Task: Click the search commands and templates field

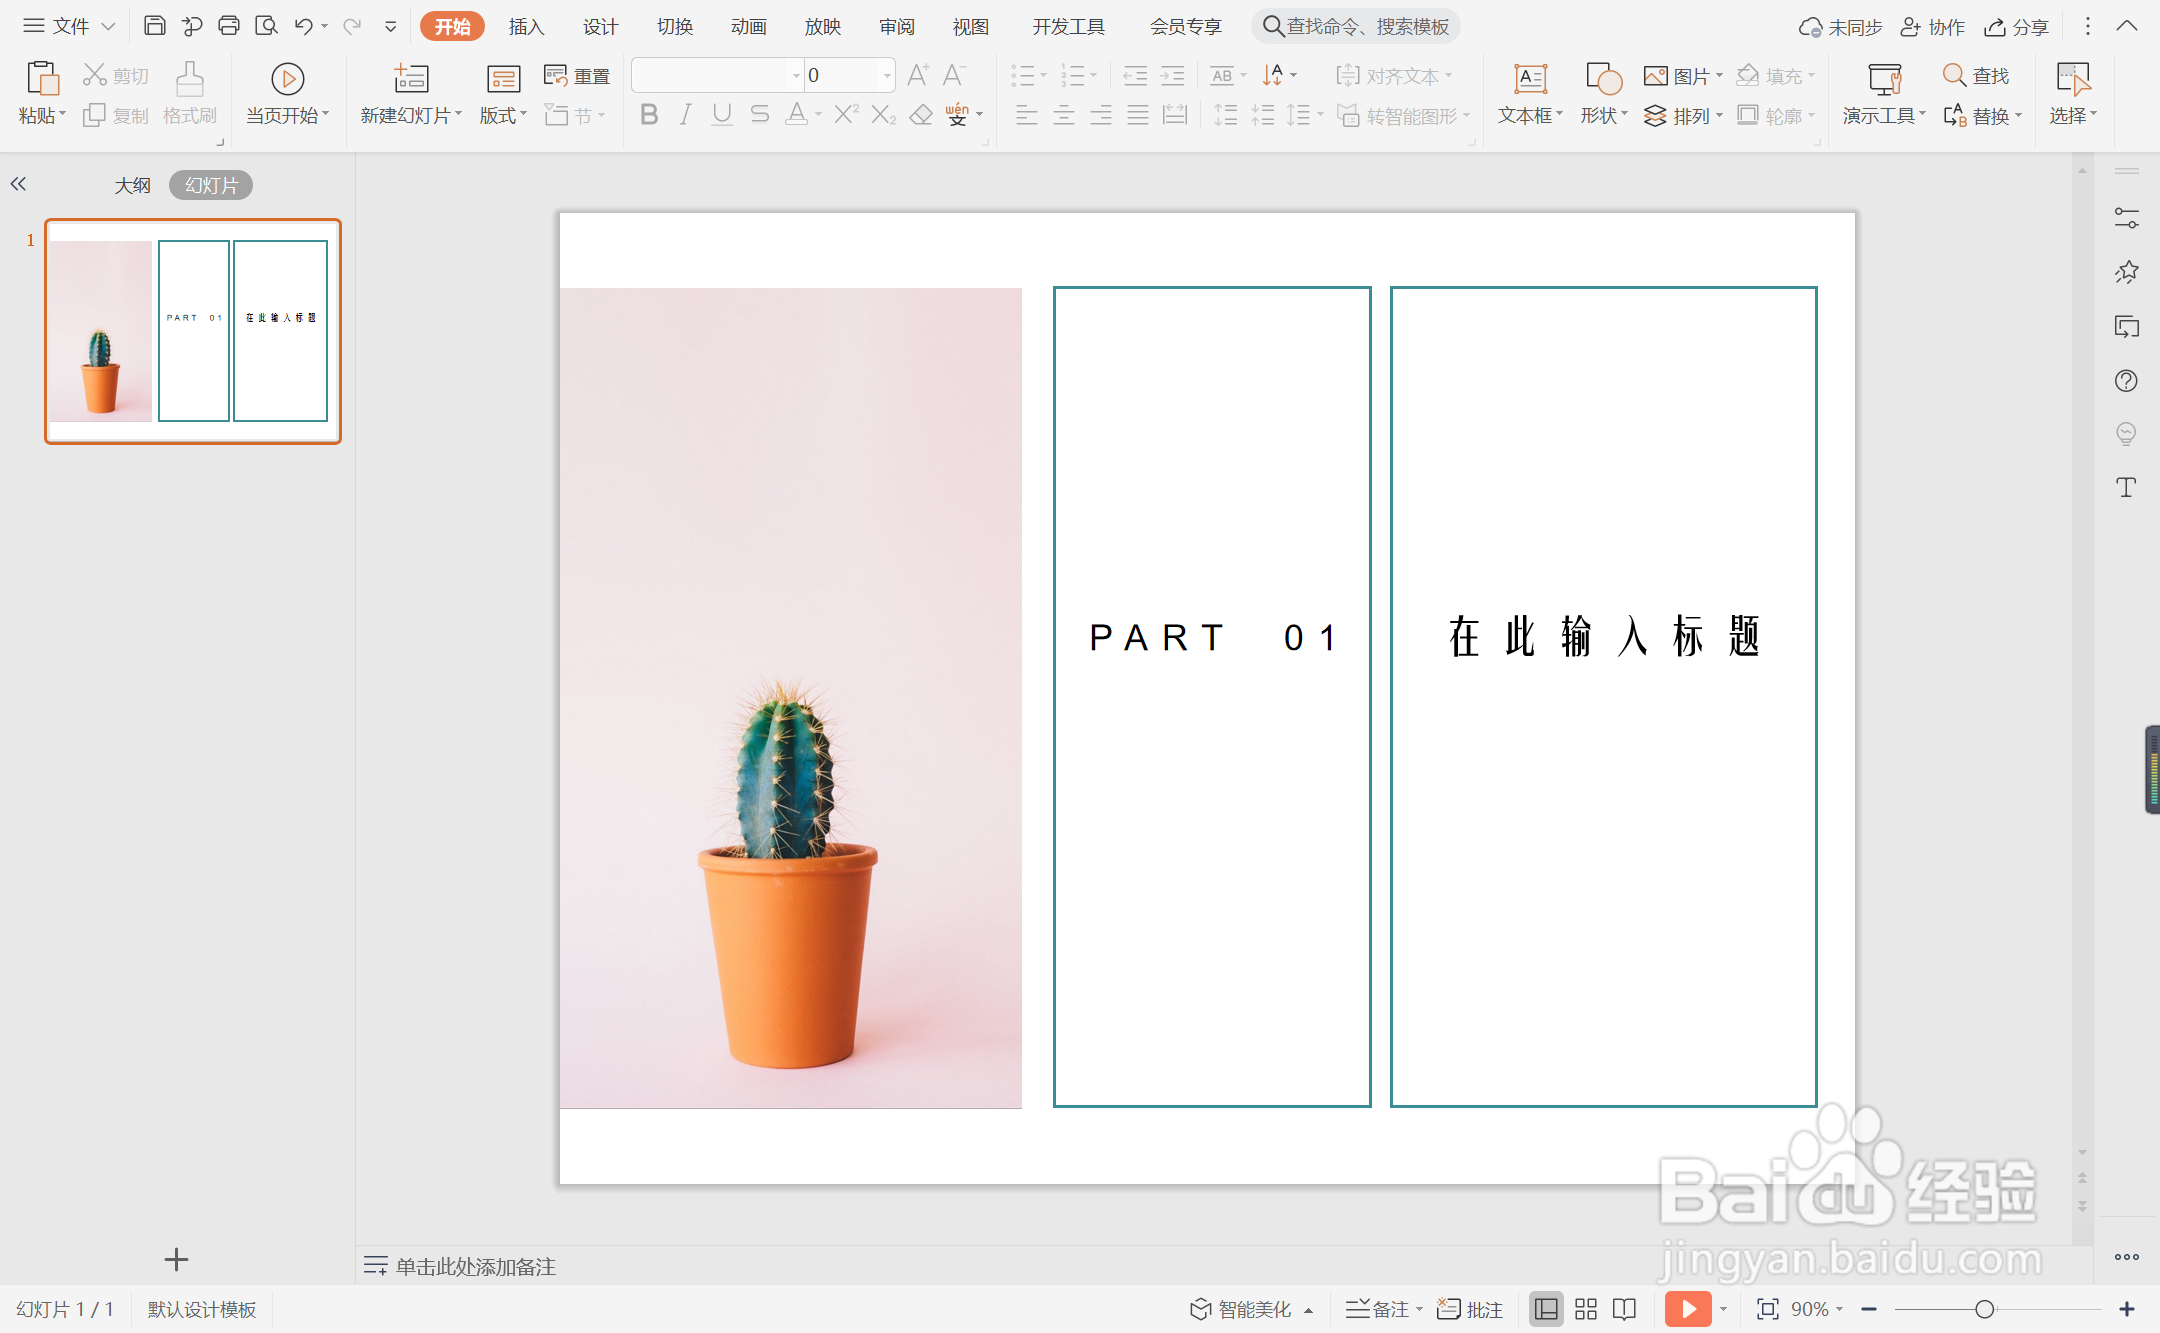Action: [x=1356, y=26]
